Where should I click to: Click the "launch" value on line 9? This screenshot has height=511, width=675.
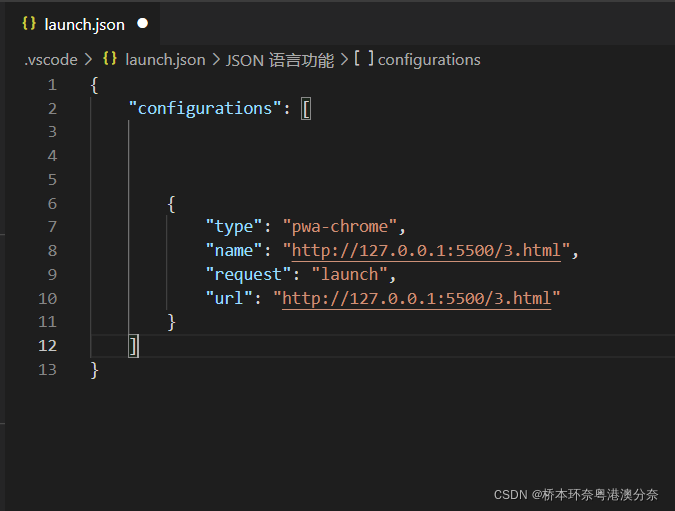click(x=349, y=274)
